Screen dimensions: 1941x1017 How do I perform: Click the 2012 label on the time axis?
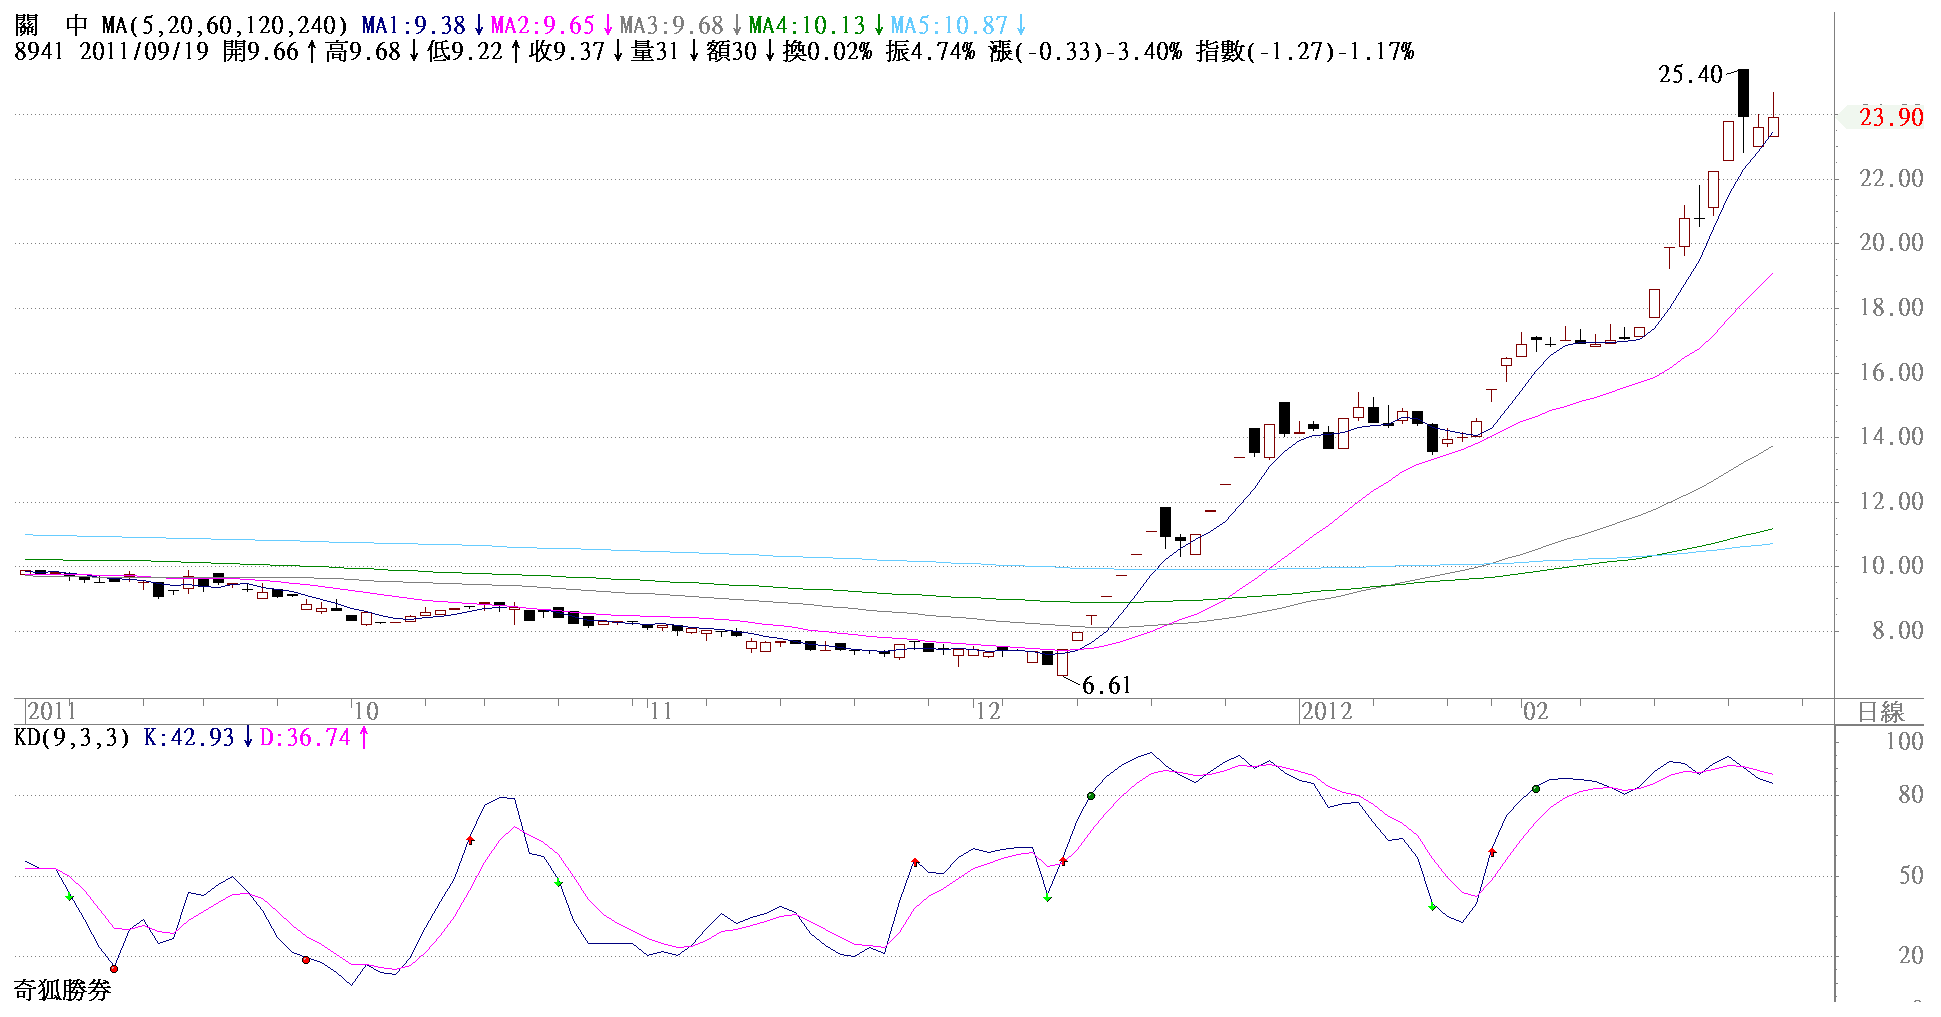pyautogui.click(x=1327, y=711)
